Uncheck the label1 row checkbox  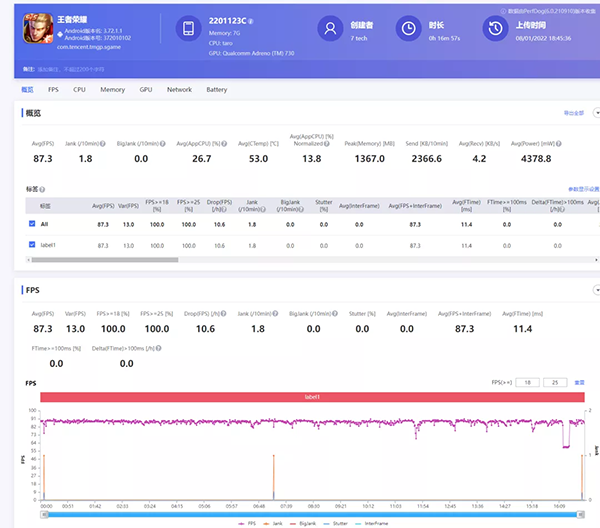pos(33,244)
